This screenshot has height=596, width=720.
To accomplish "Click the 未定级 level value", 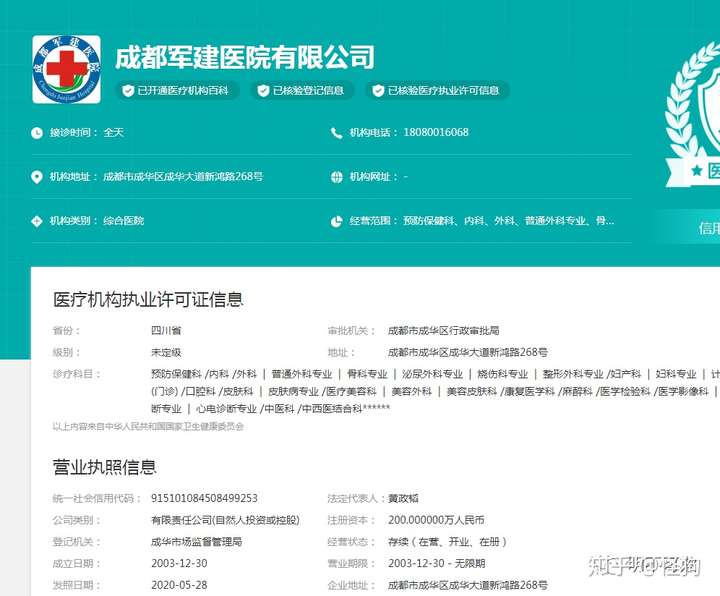I will click(x=166, y=352).
